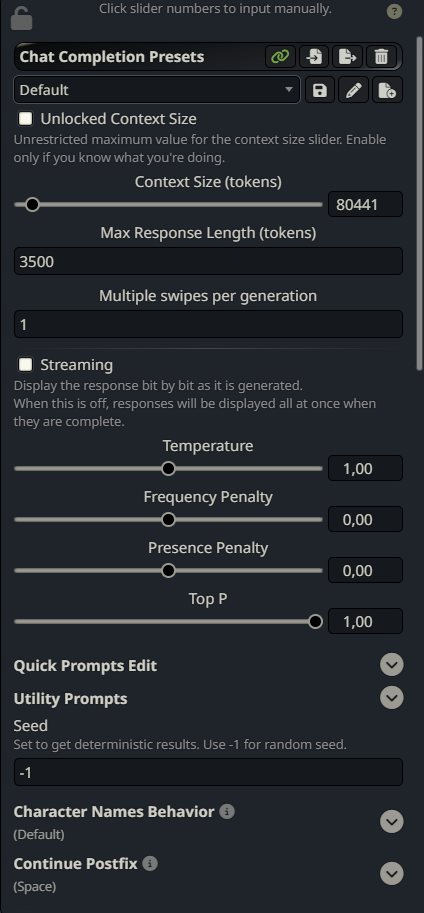Enable Unlocked Context Size checkbox
This screenshot has height=913, width=424.
(x=26, y=119)
